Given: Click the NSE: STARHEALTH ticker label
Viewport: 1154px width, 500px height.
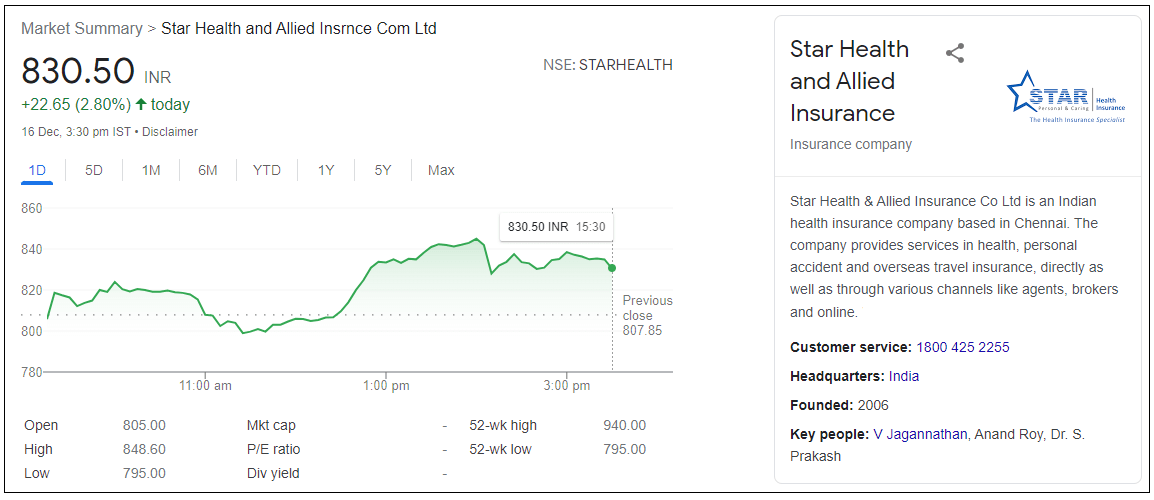Looking at the screenshot, I should coord(608,65).
